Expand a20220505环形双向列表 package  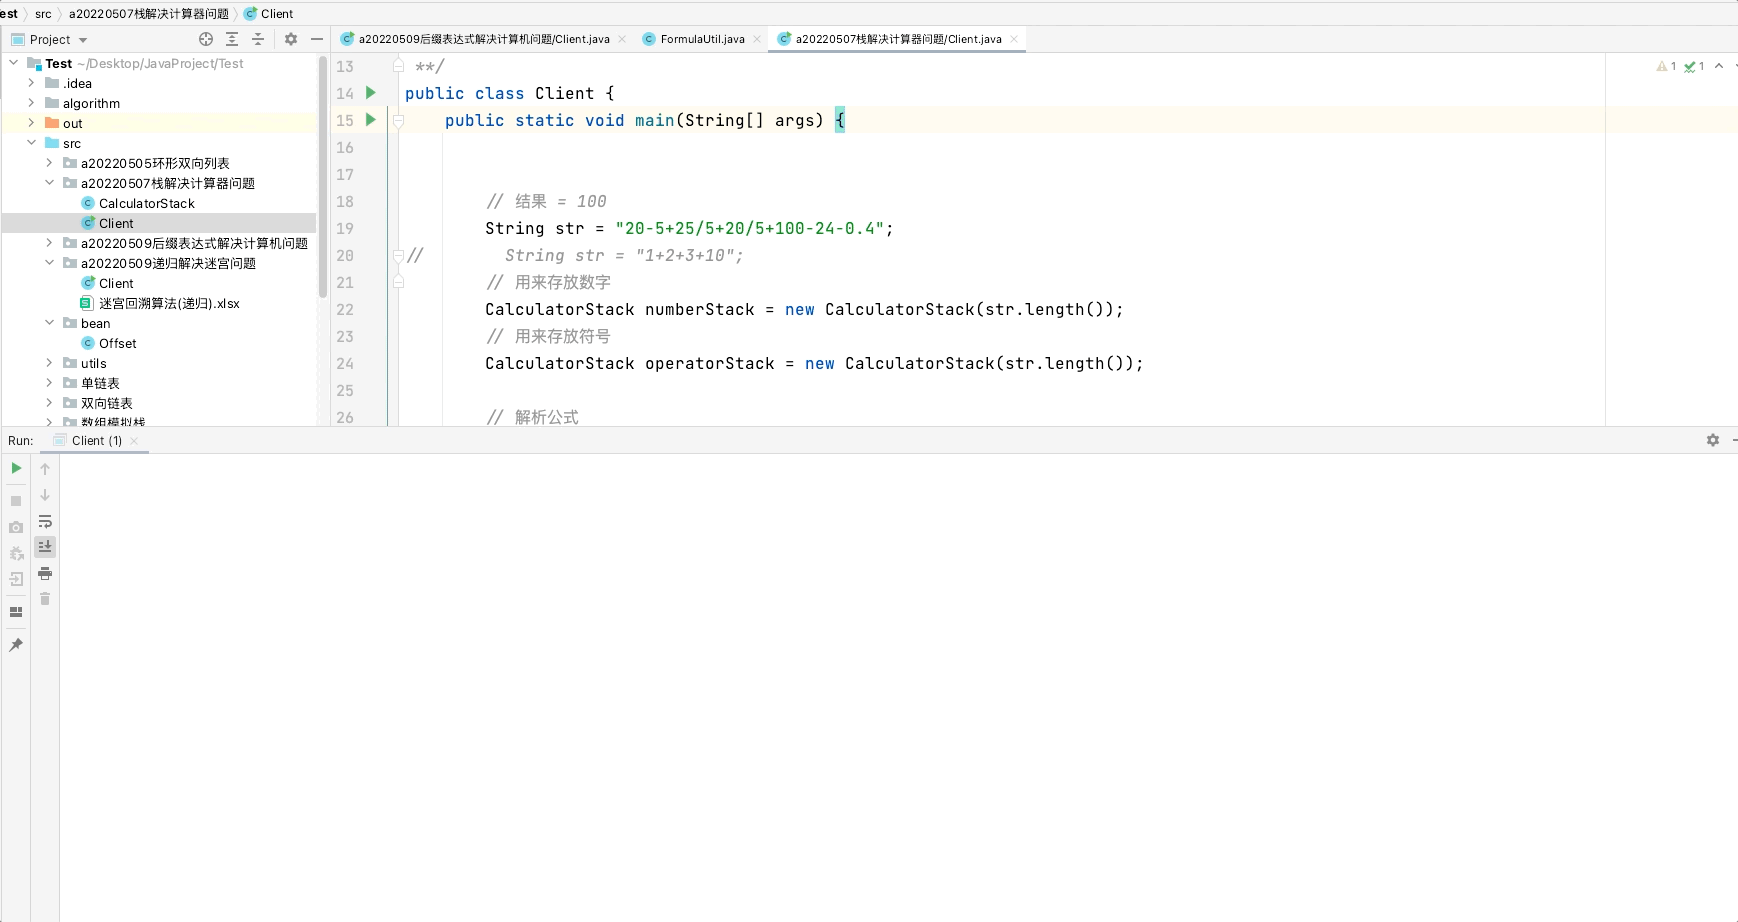click(50, 163)
